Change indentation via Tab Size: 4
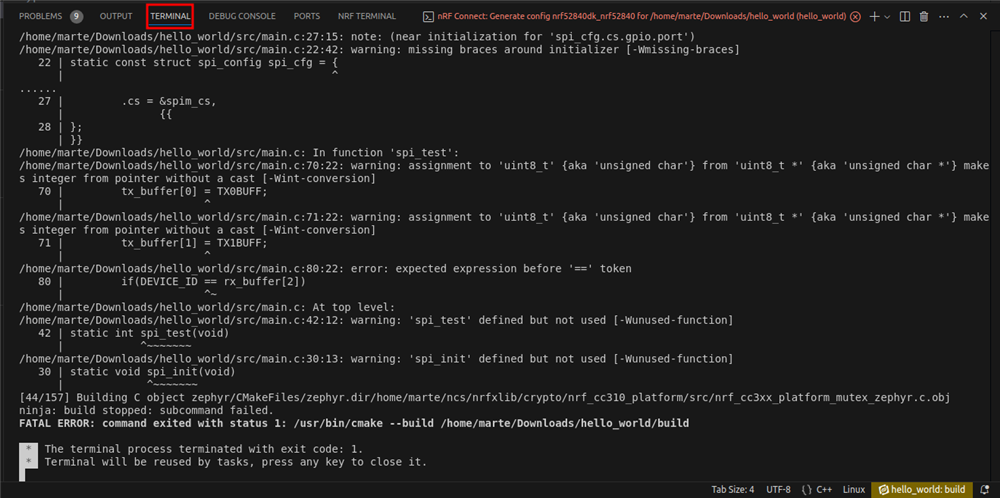Image resolution: width=1000 pixels, height=498 pixels. 733,490
